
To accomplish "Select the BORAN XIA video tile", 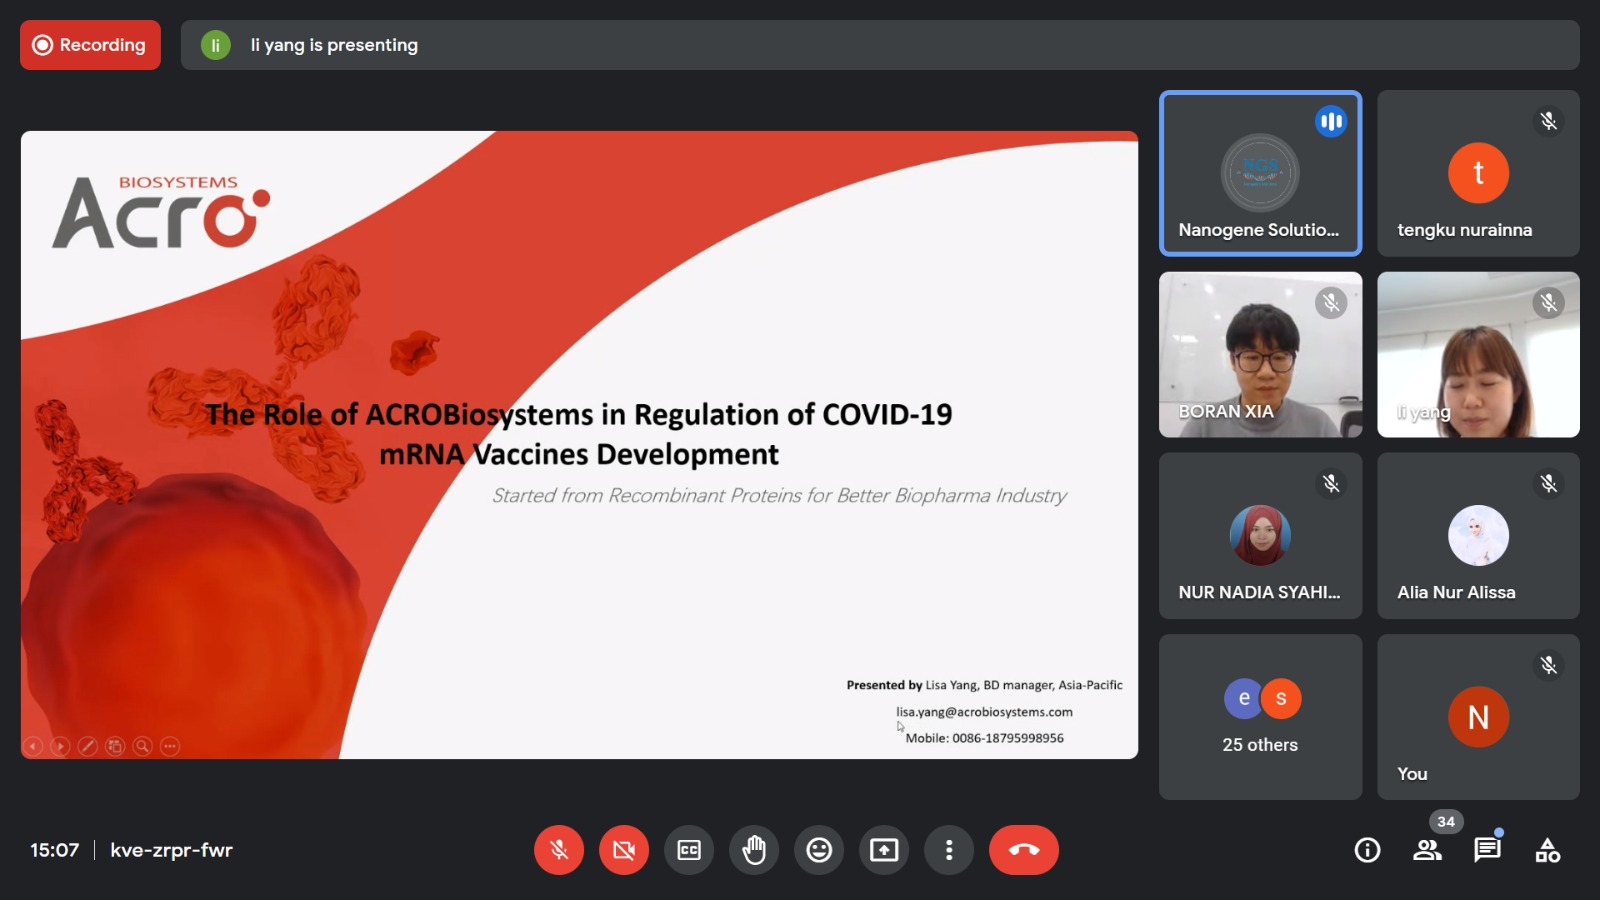I will coord(1260,355).
